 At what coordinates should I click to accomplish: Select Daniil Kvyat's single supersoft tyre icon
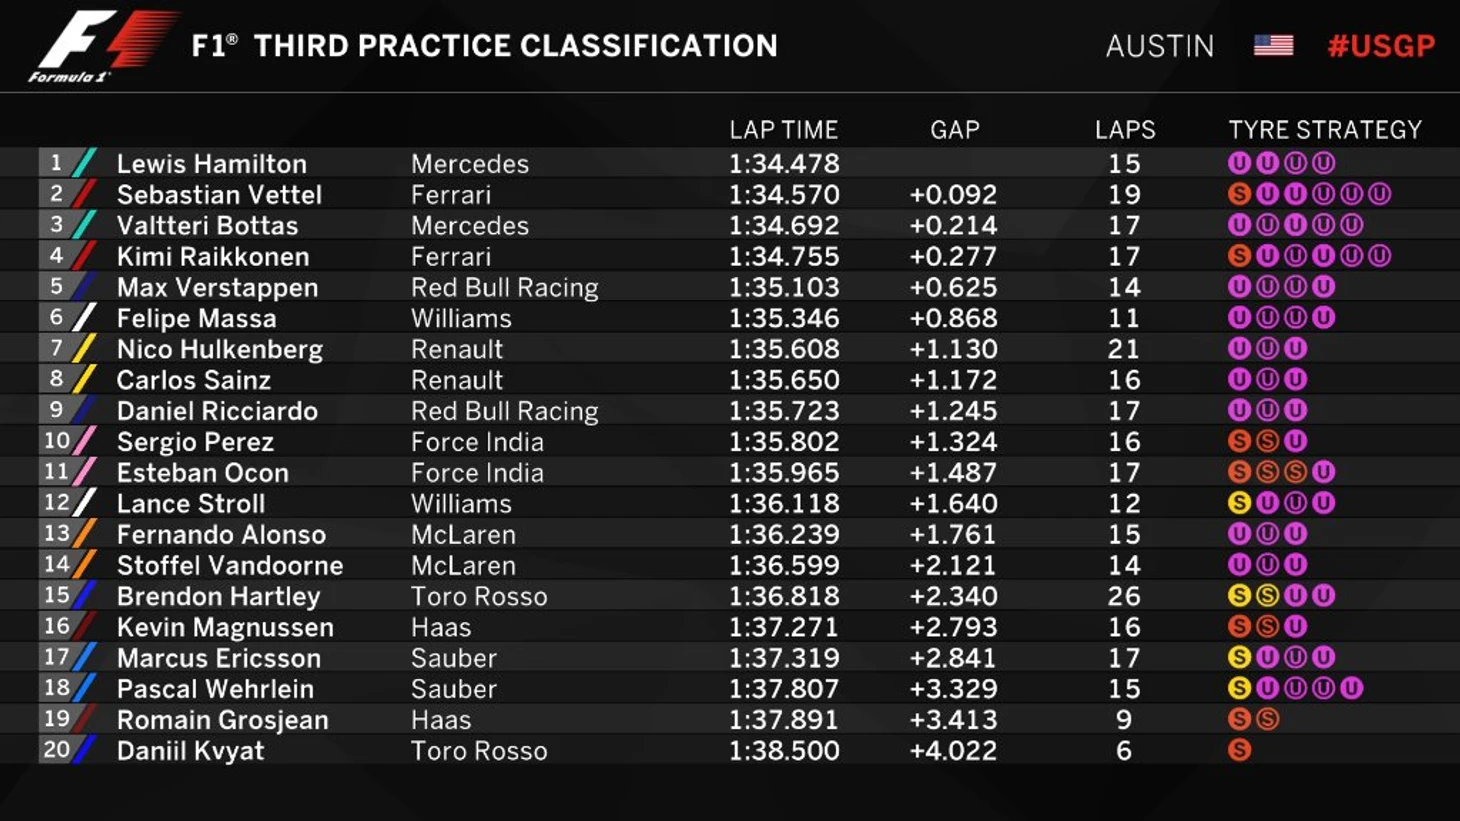pyautogui.click(x=1239, y=750)
